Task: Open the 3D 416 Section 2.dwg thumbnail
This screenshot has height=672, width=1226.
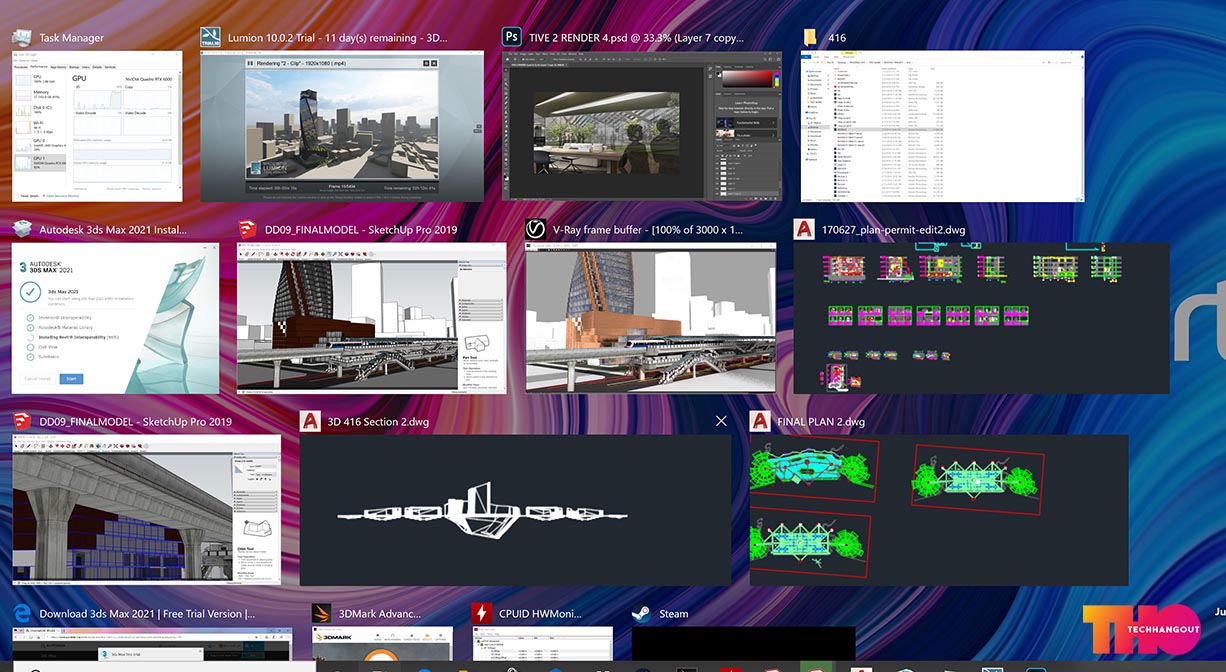Action: (x=516, y=510)
